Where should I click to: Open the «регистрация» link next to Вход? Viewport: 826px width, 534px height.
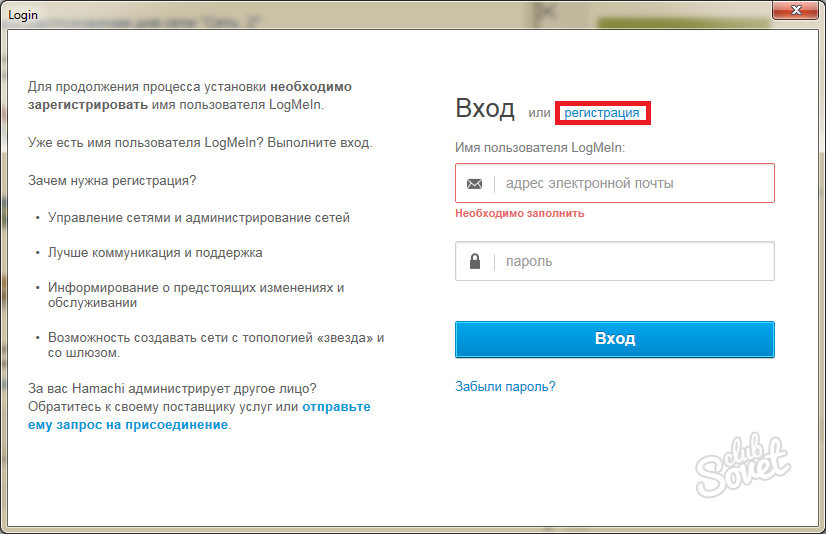pos(602,113)
